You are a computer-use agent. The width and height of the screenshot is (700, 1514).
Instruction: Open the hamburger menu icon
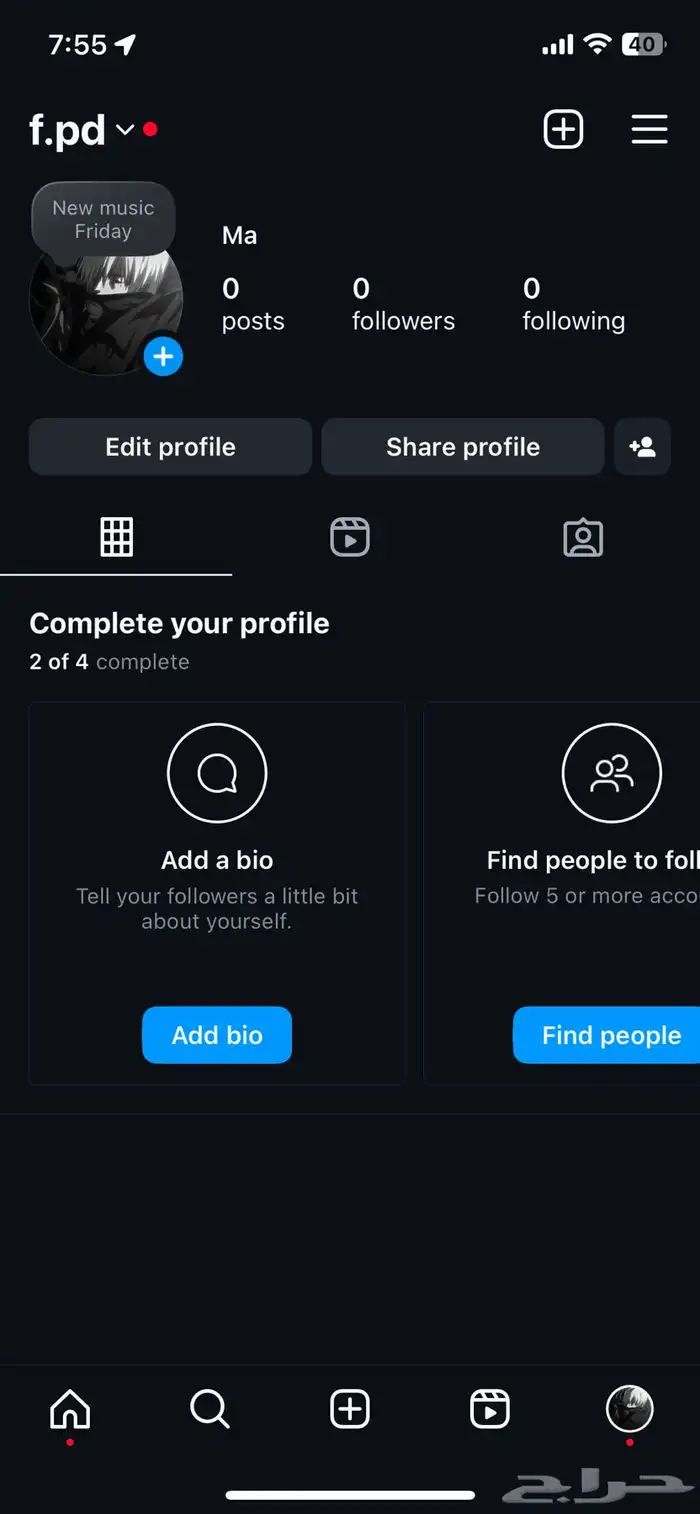coord(649,129)
